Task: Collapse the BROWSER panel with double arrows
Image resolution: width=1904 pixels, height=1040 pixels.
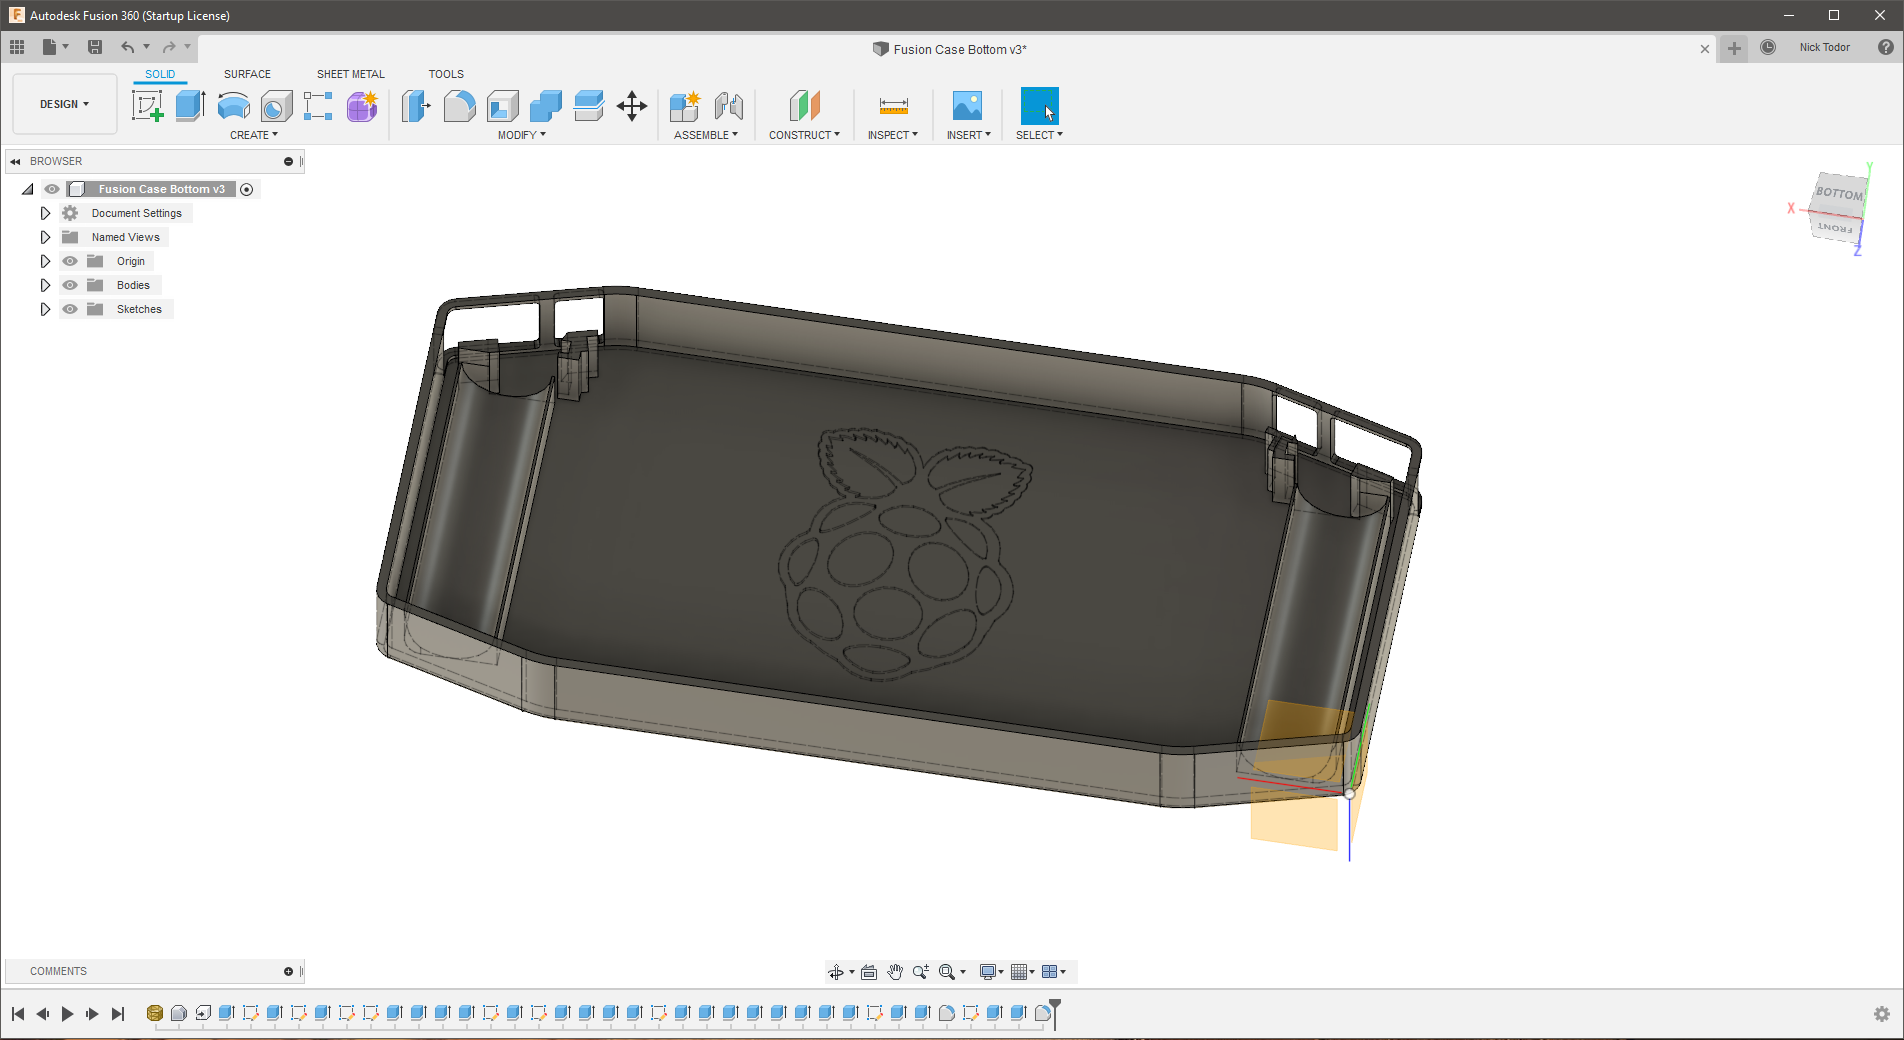Action: pyautogui.click(x=16, y=161)
